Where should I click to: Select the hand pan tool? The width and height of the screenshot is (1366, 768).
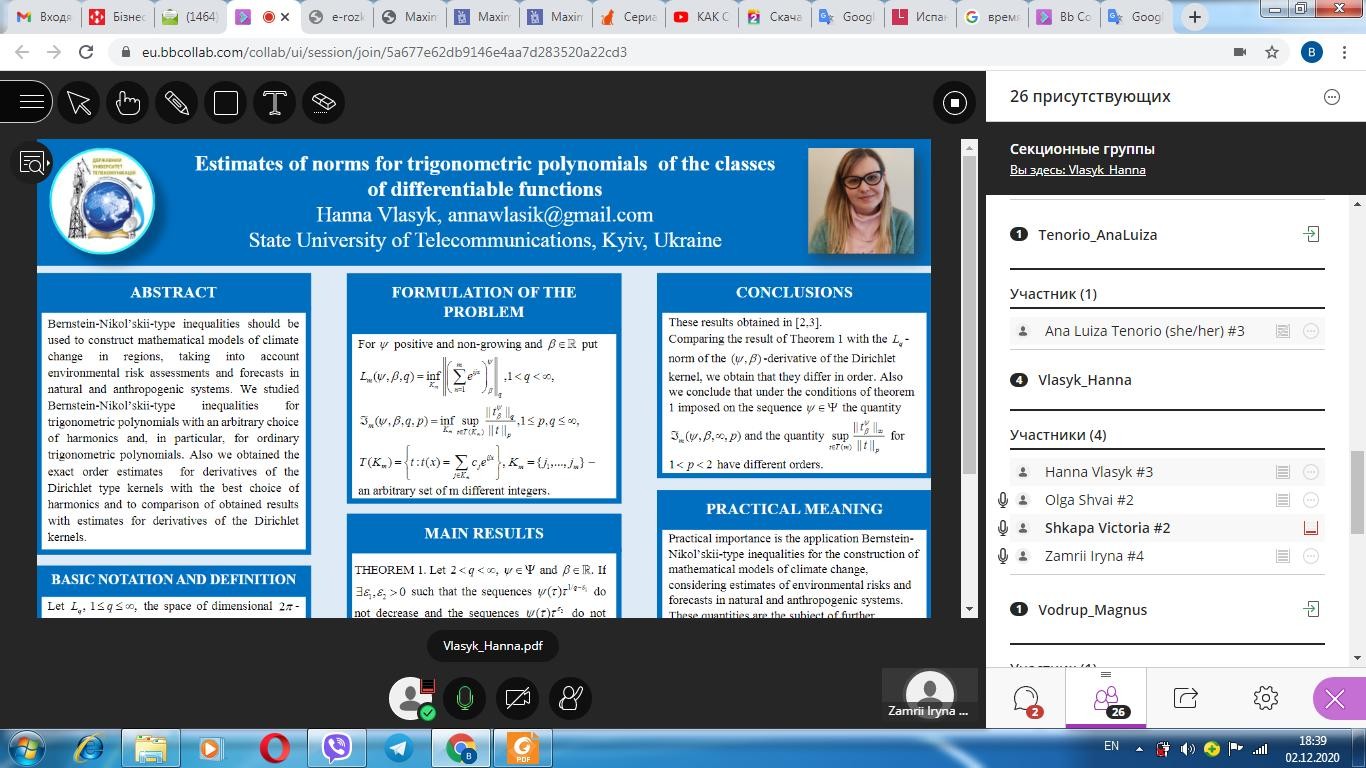point(128,102)
